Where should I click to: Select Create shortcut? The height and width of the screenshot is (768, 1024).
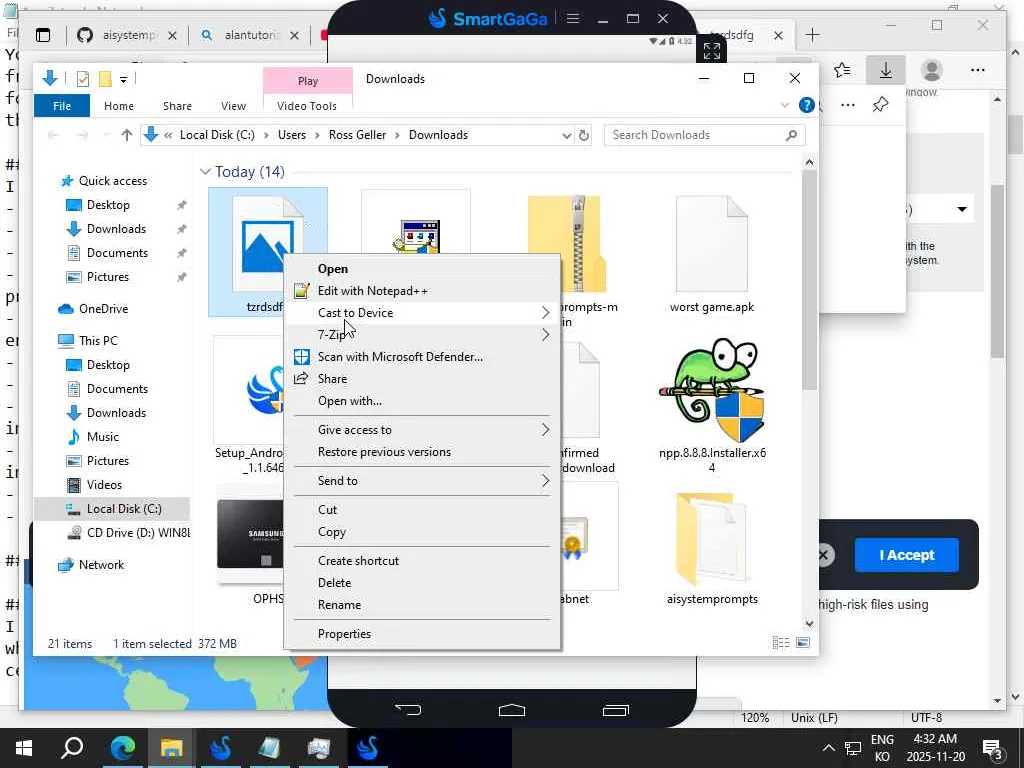[x=358, y=560]
